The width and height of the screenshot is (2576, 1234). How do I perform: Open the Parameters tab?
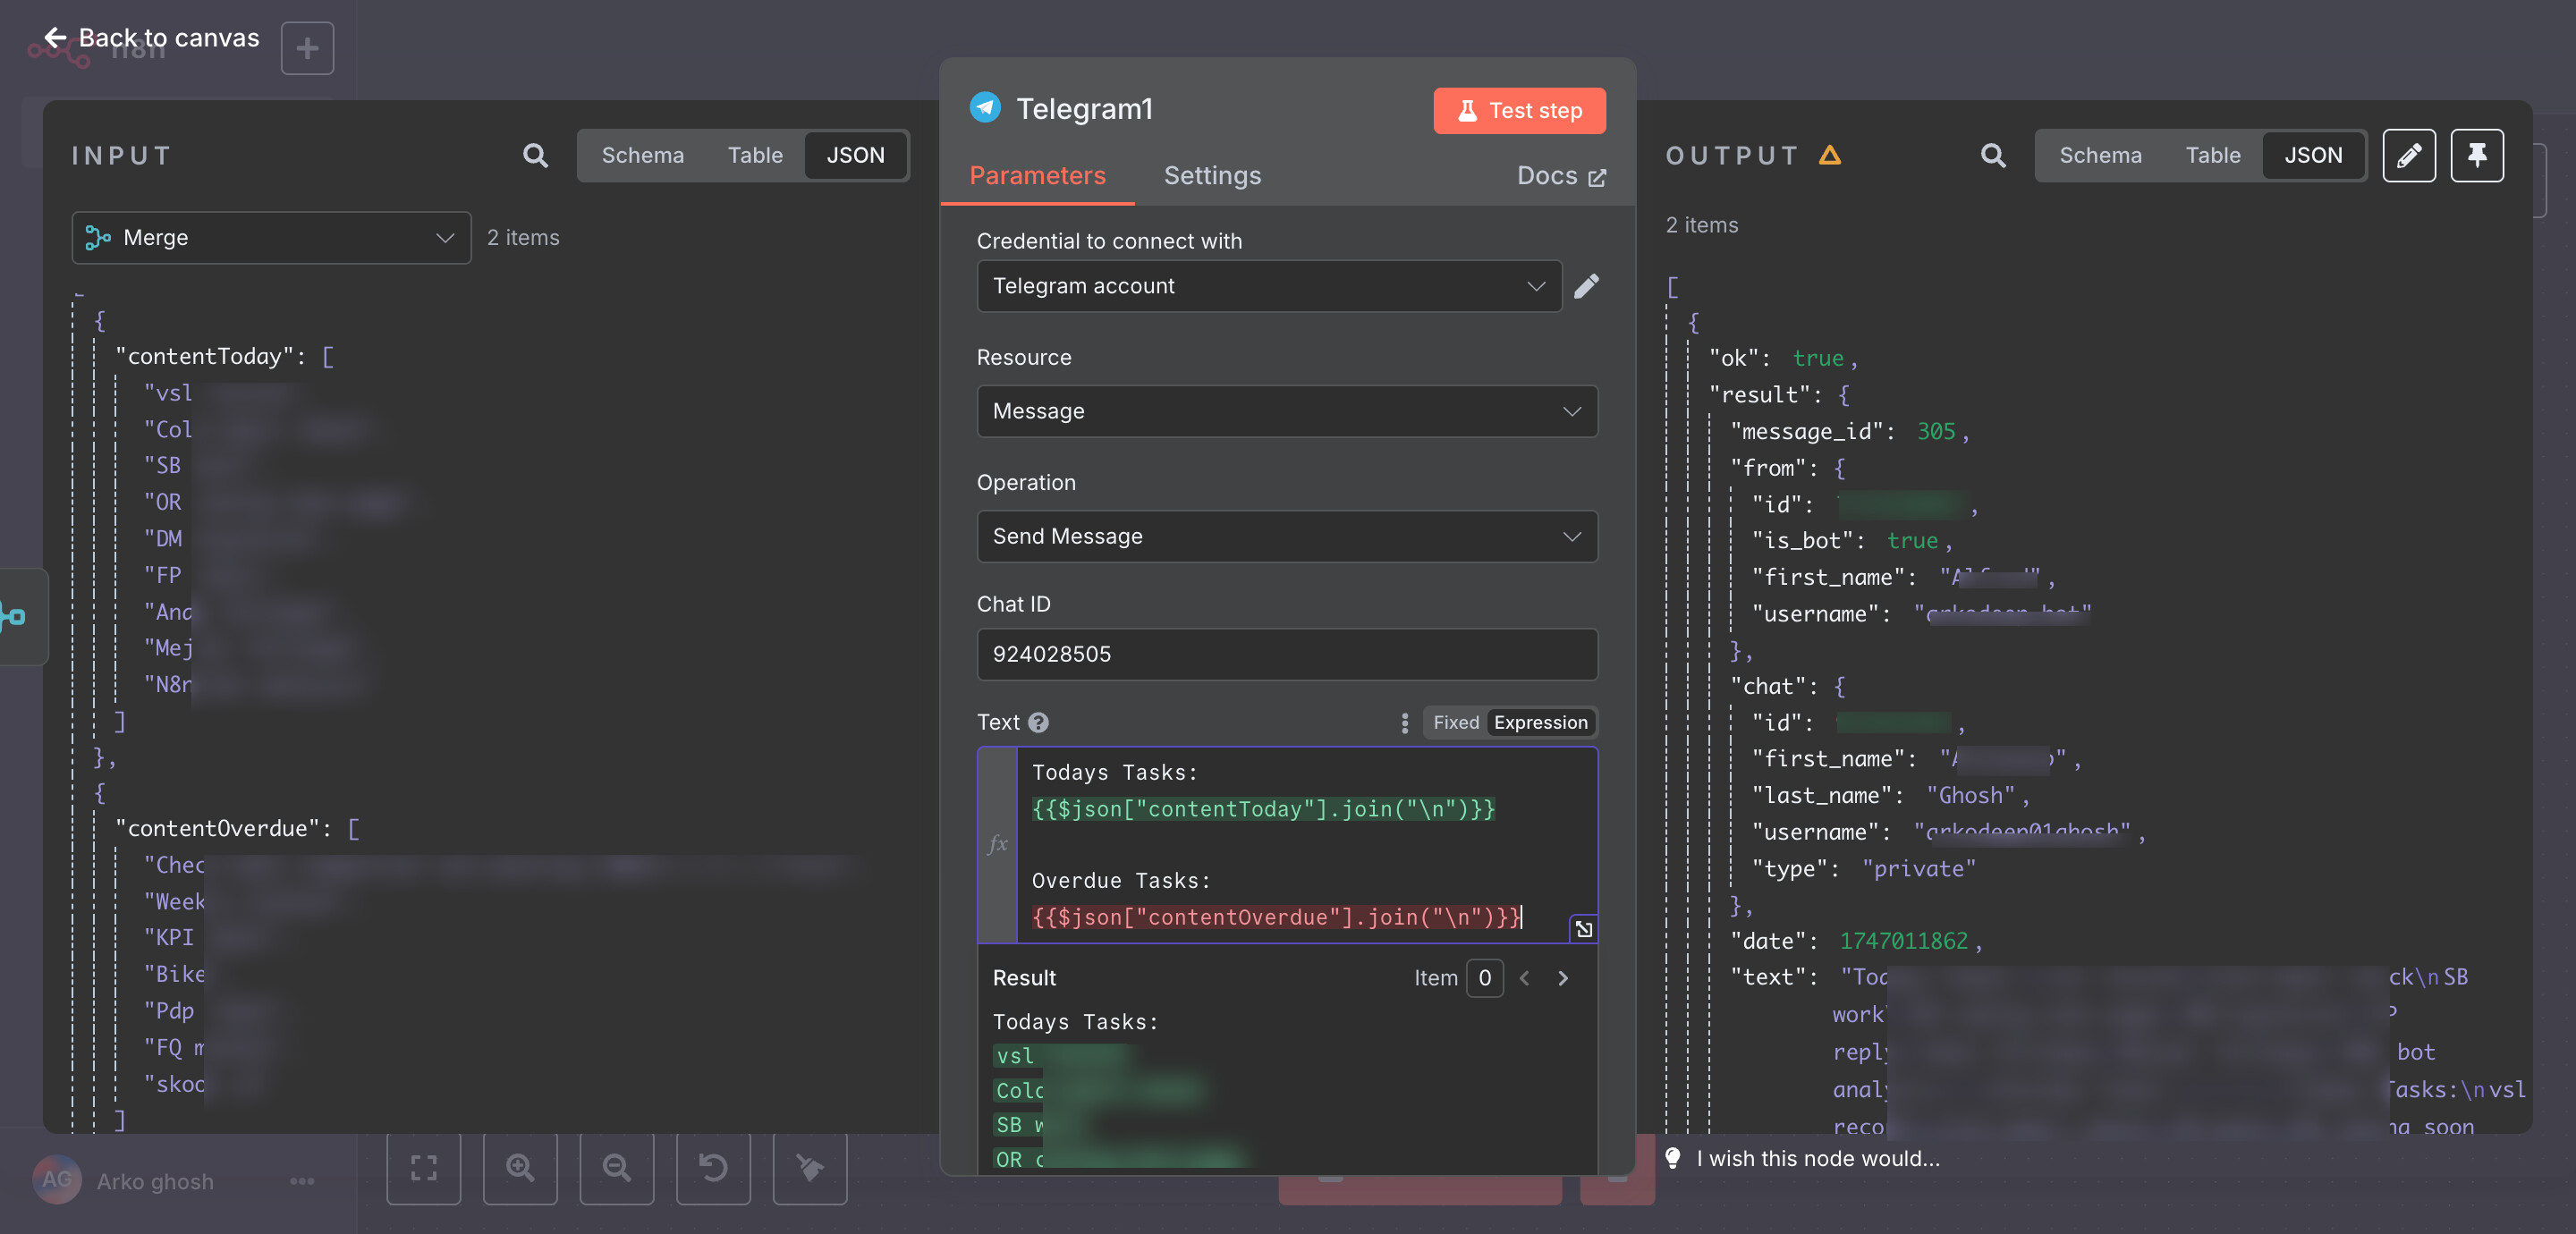click(x=1037, y=175)
